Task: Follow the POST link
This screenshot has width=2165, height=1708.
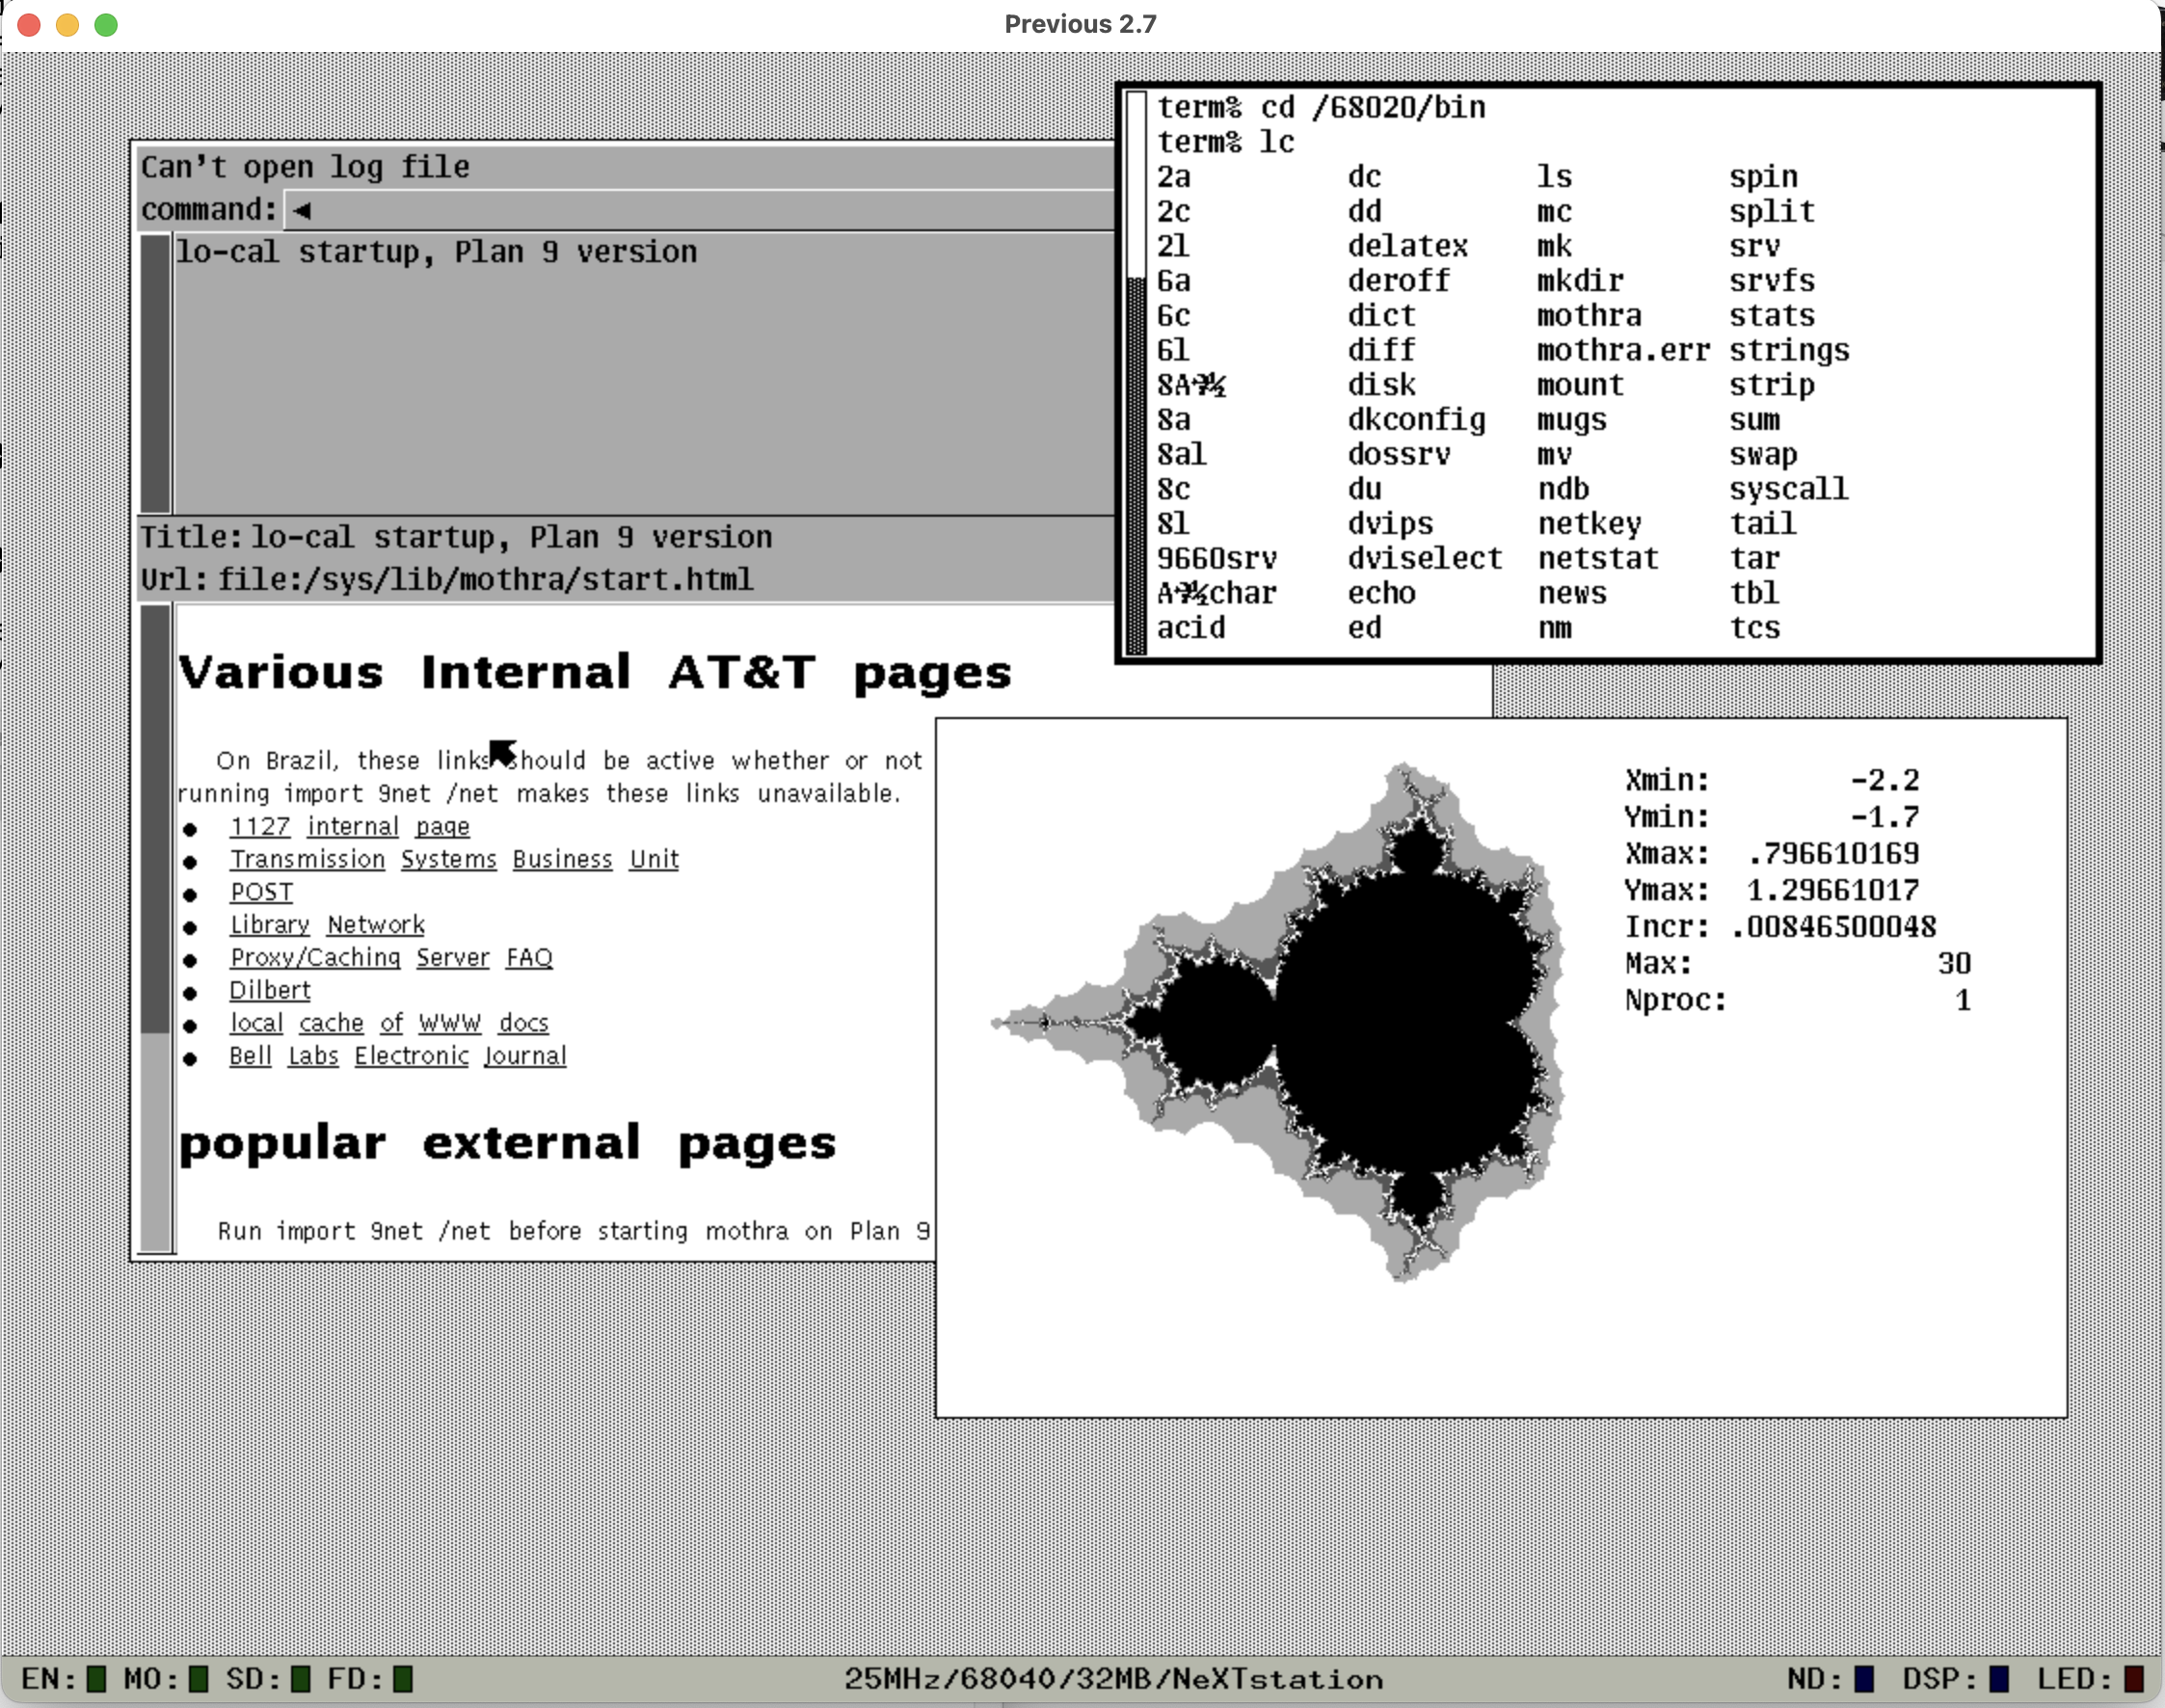Action: pyautogui.click(x=261, y=892)
